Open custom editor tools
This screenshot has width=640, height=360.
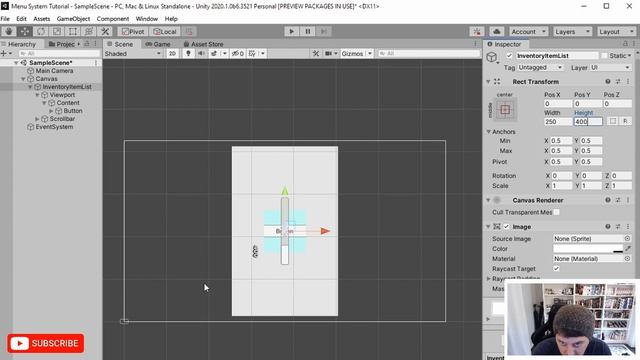105,31
